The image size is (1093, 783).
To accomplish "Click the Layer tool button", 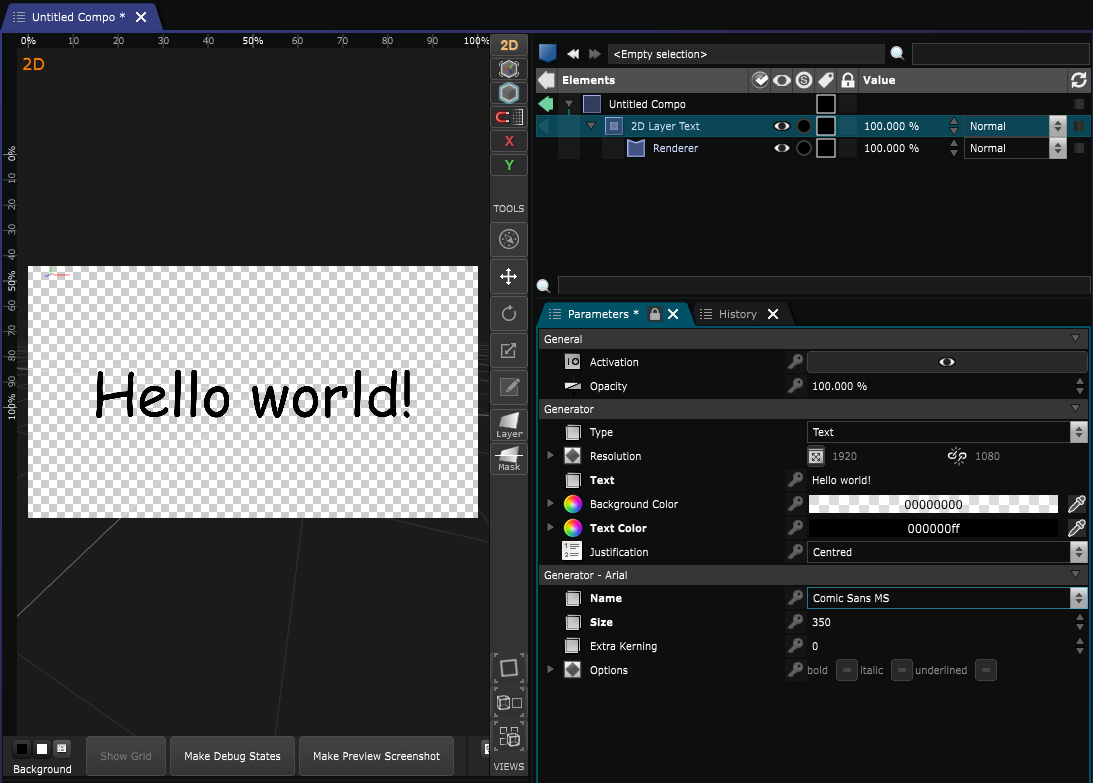I will click(x=509, y=425).
